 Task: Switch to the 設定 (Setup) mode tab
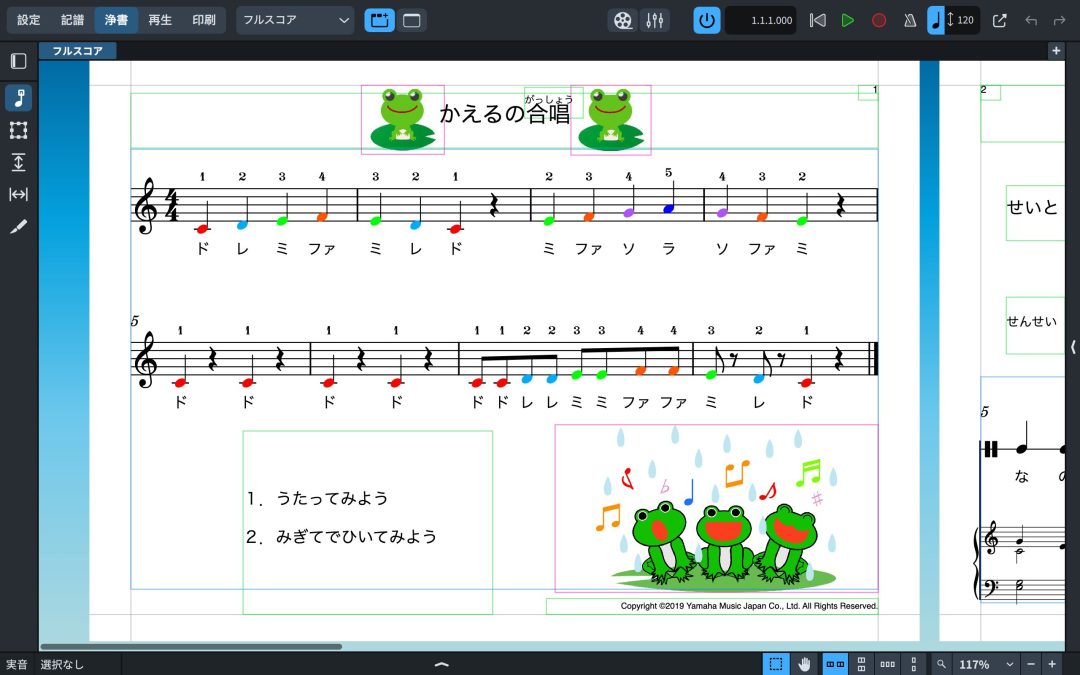(29, 20)
